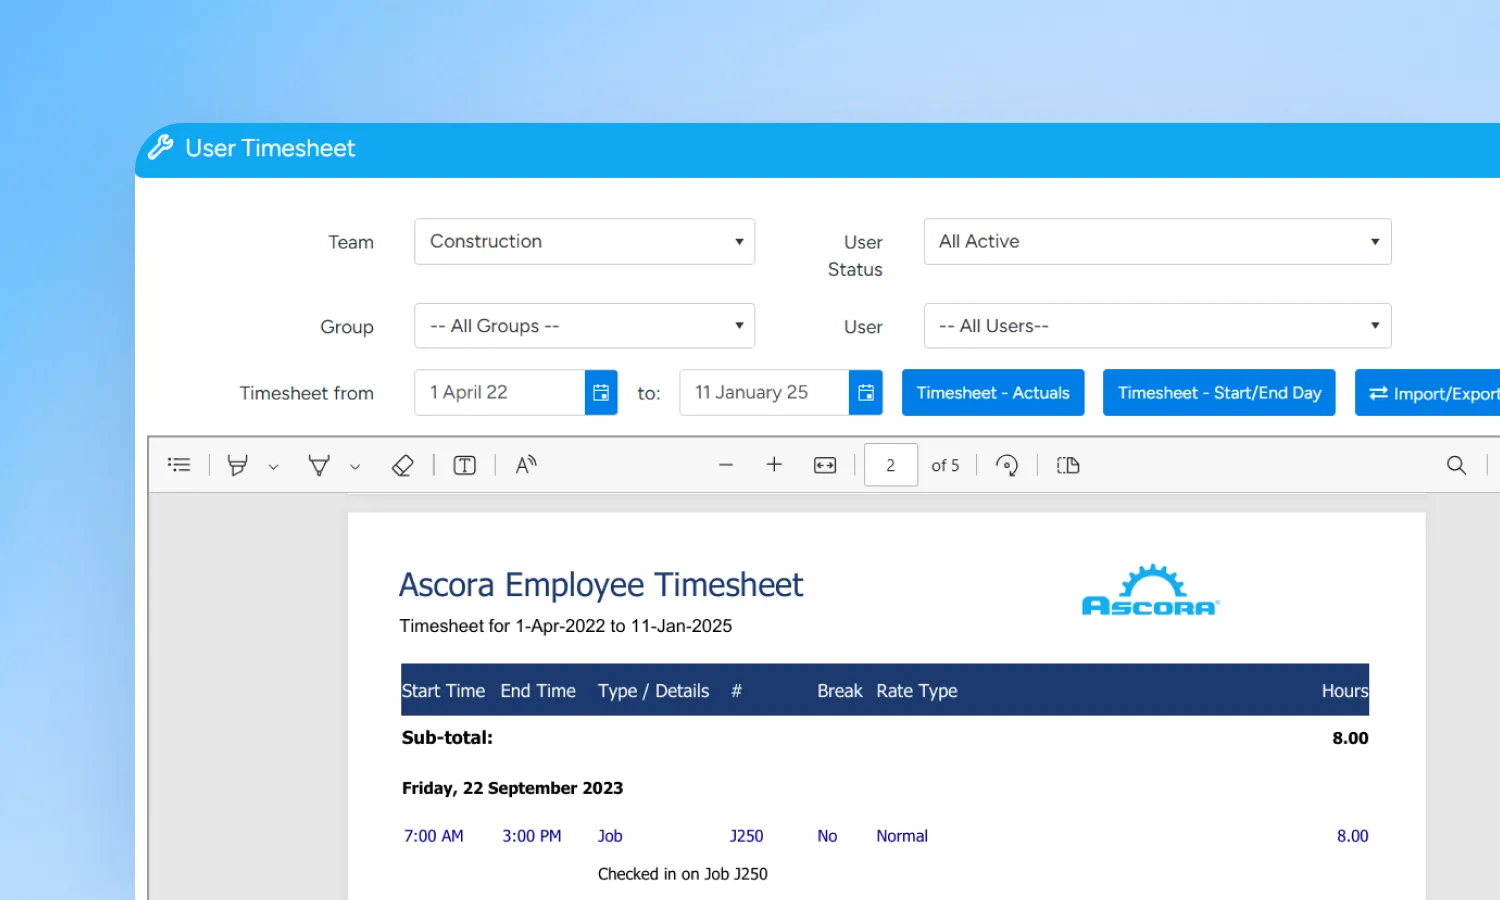Open the User Status All Active dropdown
Image resolution: width=1500 pixels, height=900 pixels.
tap(1158, 242)
